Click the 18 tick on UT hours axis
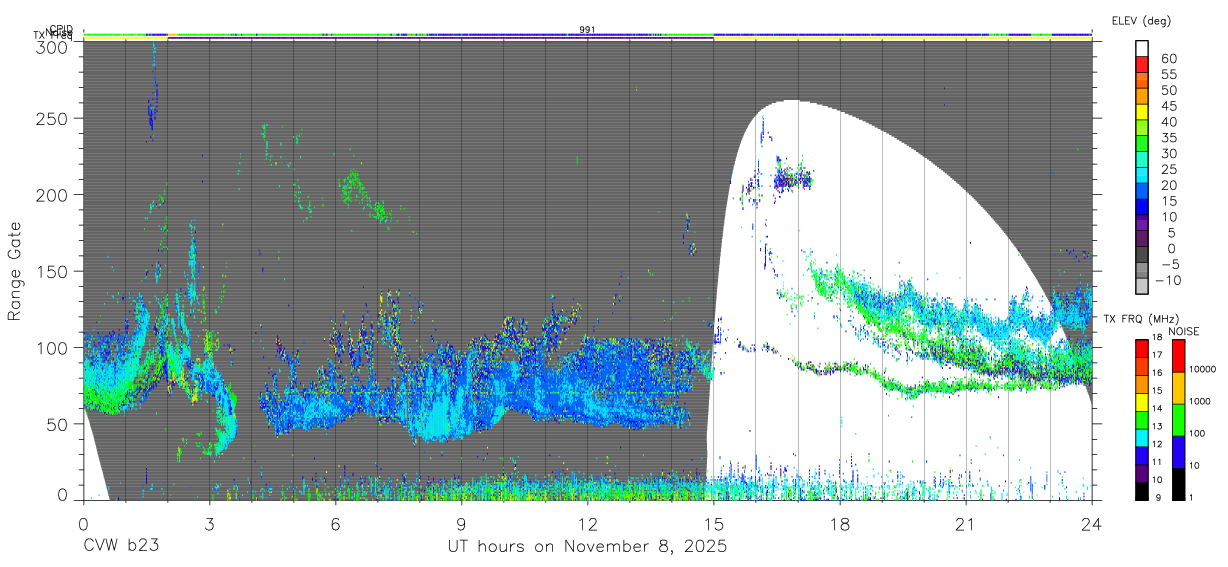1228x567 pixels. tap(840, 524)
